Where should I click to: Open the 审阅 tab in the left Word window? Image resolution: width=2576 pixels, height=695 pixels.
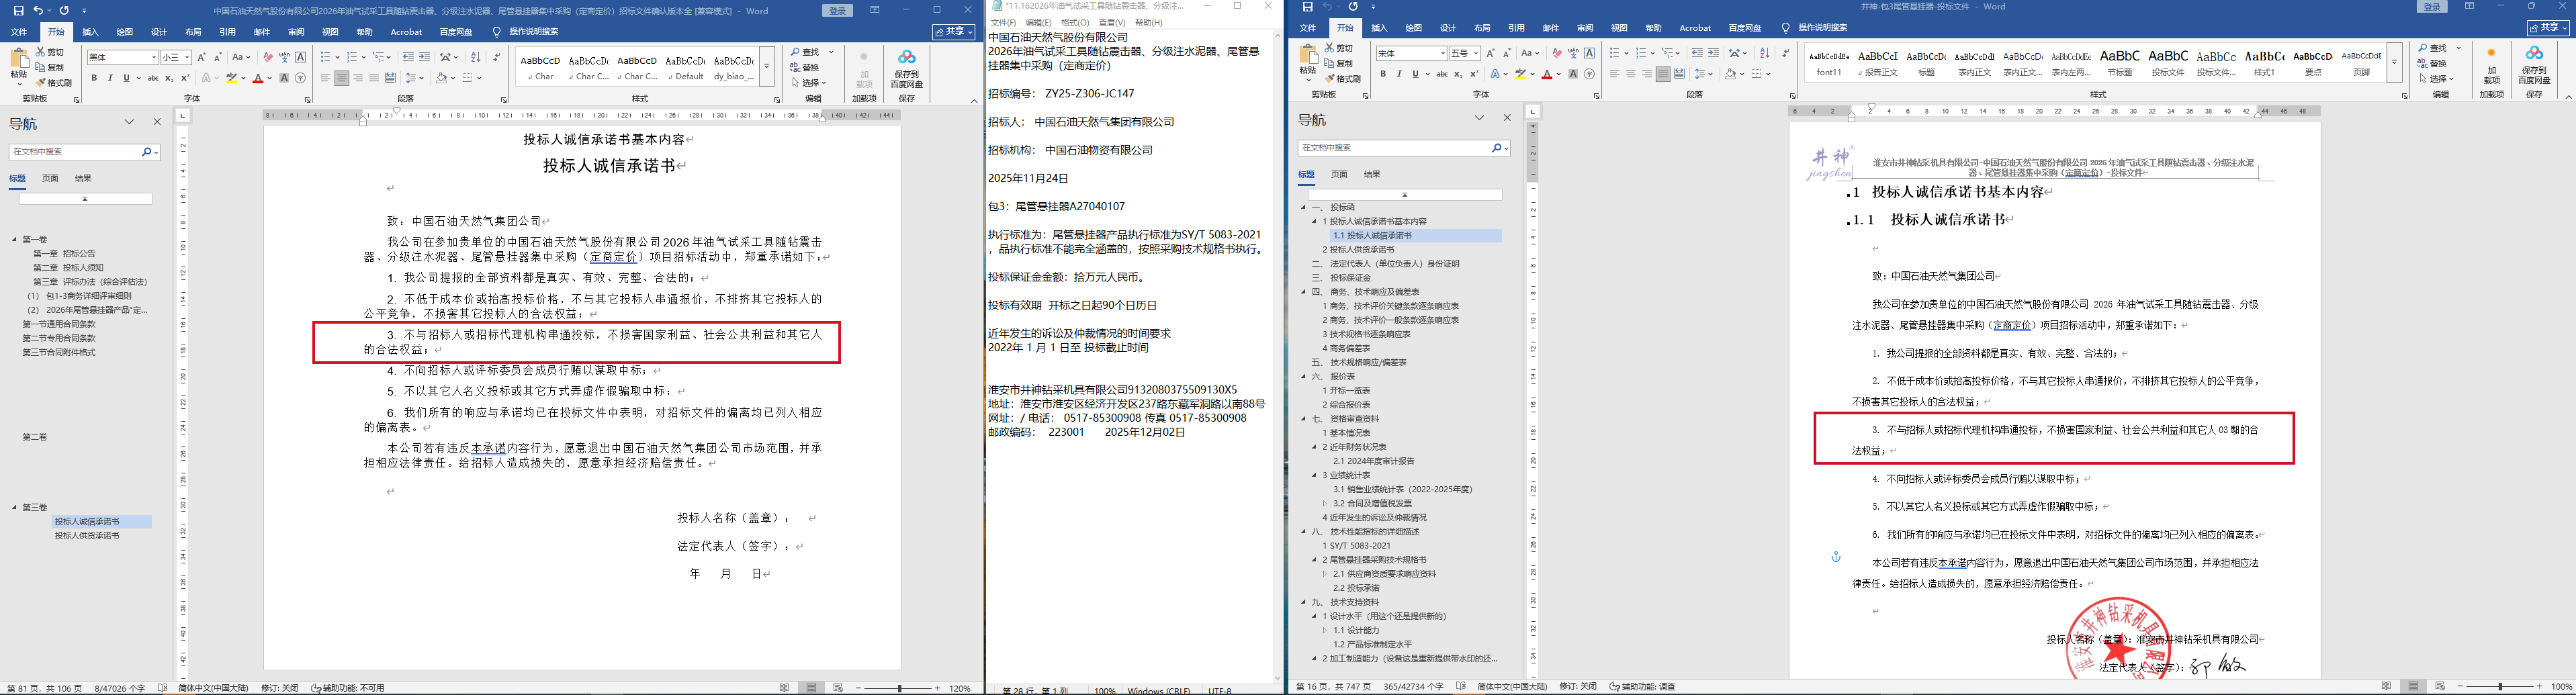tap(296, 32)
